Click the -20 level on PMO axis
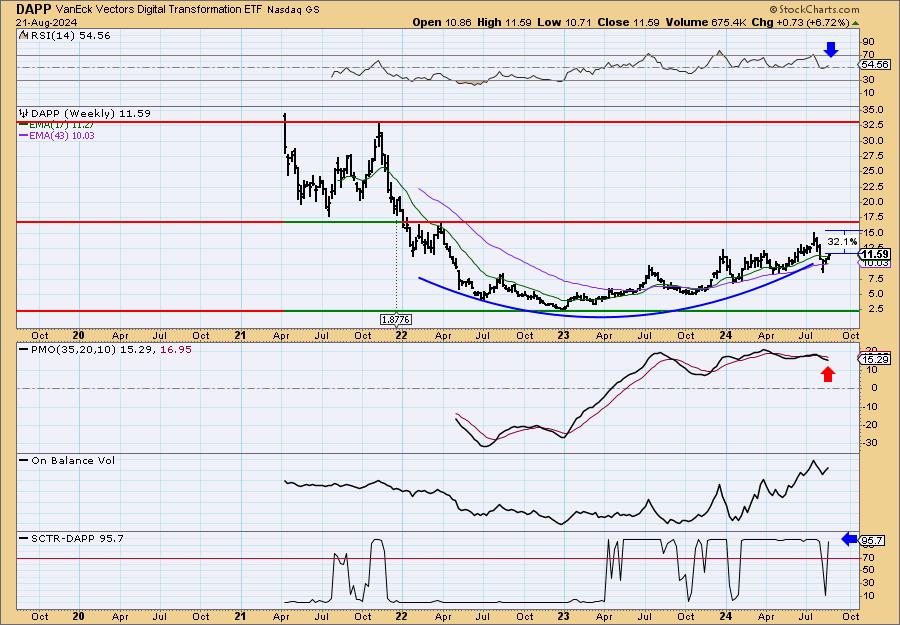The width and height of the screenshot is (900, 625). (x=869, y=425)
